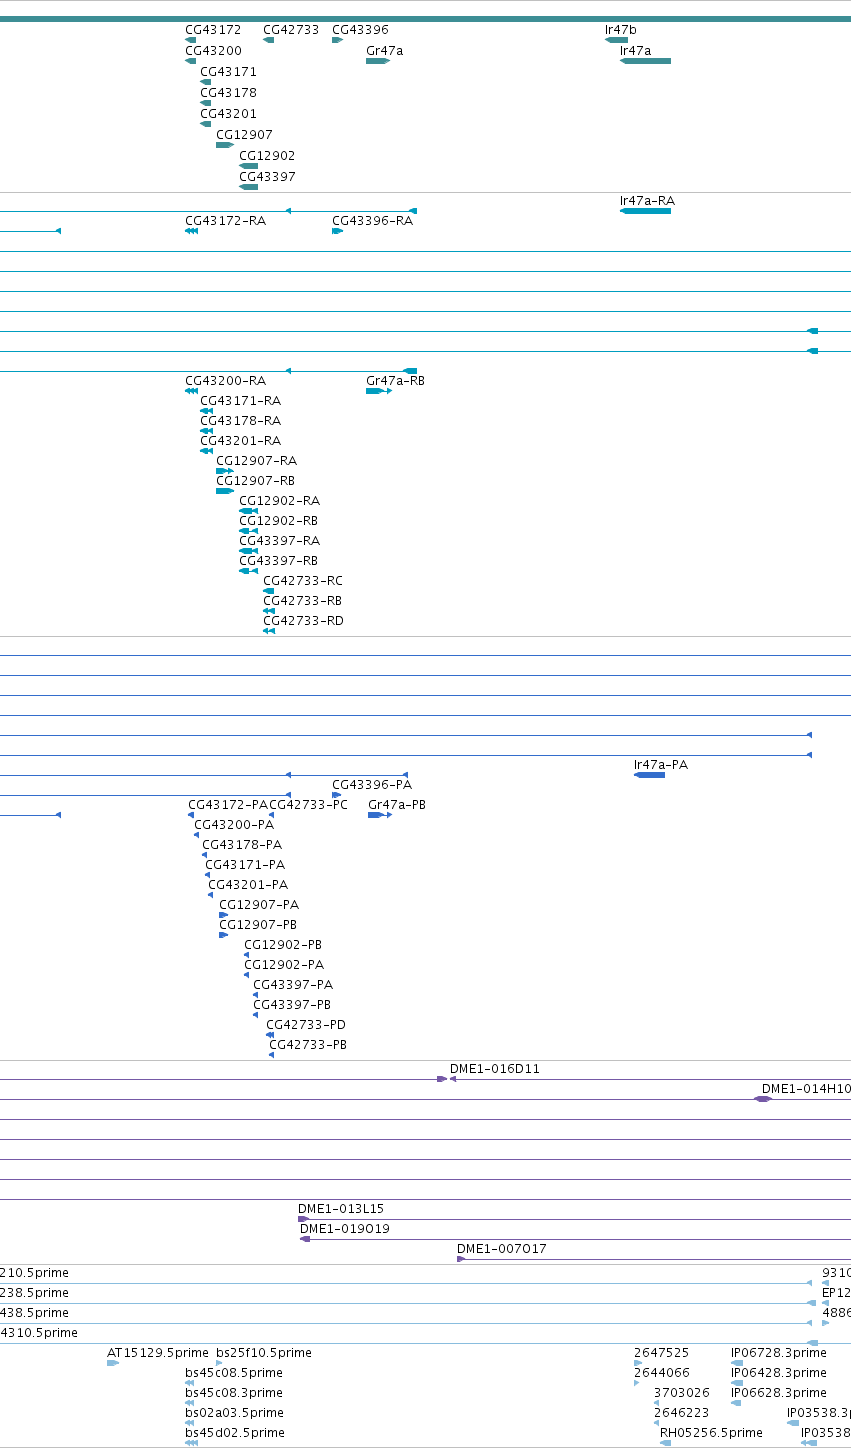Click the DME1-016D11 clone label

(495, 1069)
